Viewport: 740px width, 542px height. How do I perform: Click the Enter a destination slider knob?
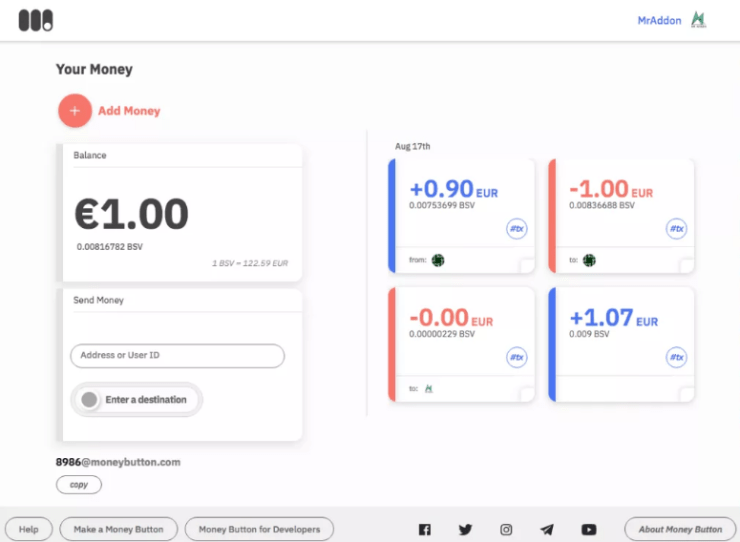[x=89, y=400]
